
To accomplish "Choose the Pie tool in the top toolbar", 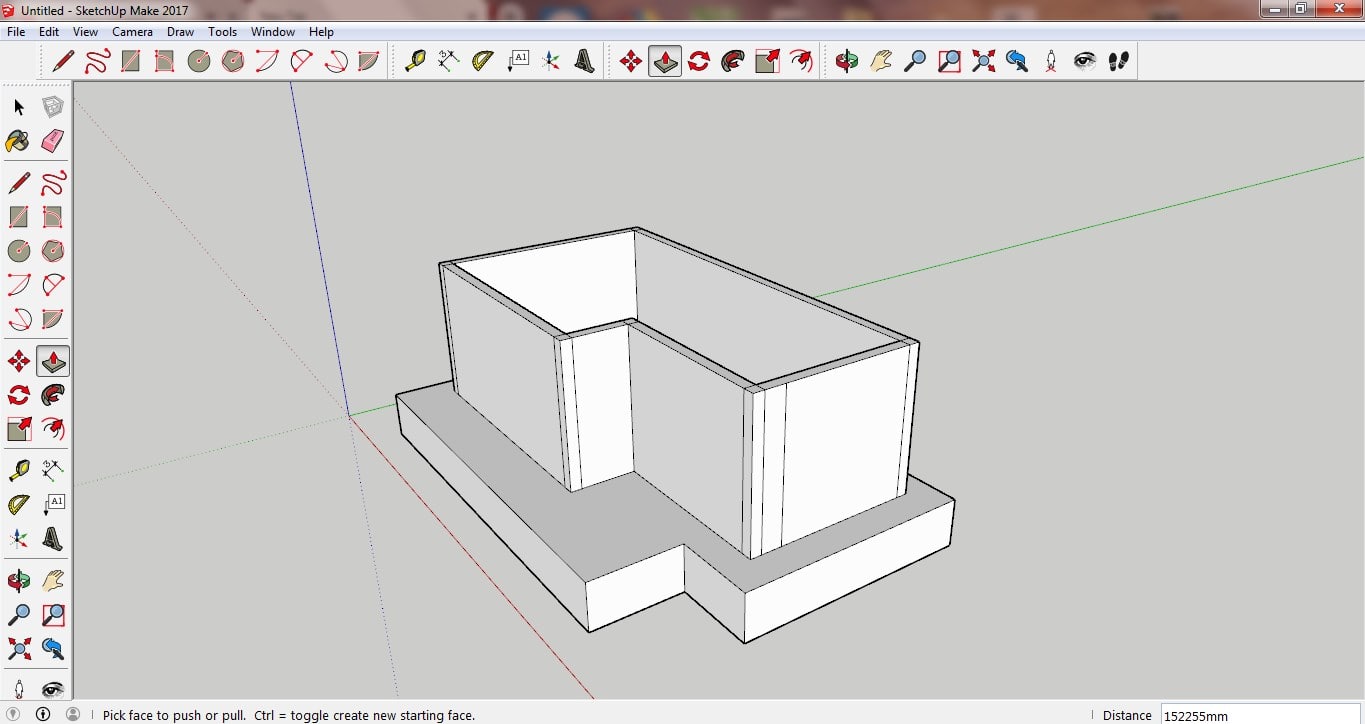I will tap(369, 61).
